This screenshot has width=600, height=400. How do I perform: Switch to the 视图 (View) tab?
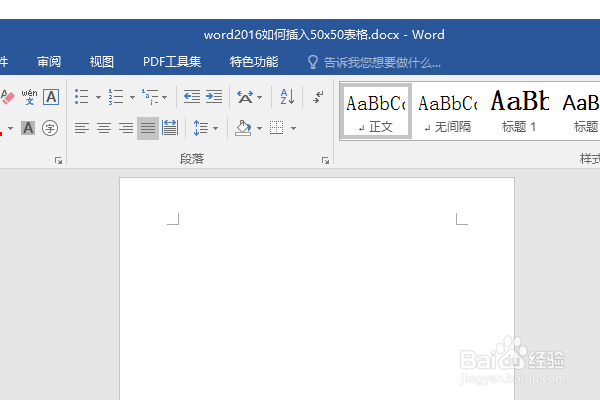[x=101, y=62]
